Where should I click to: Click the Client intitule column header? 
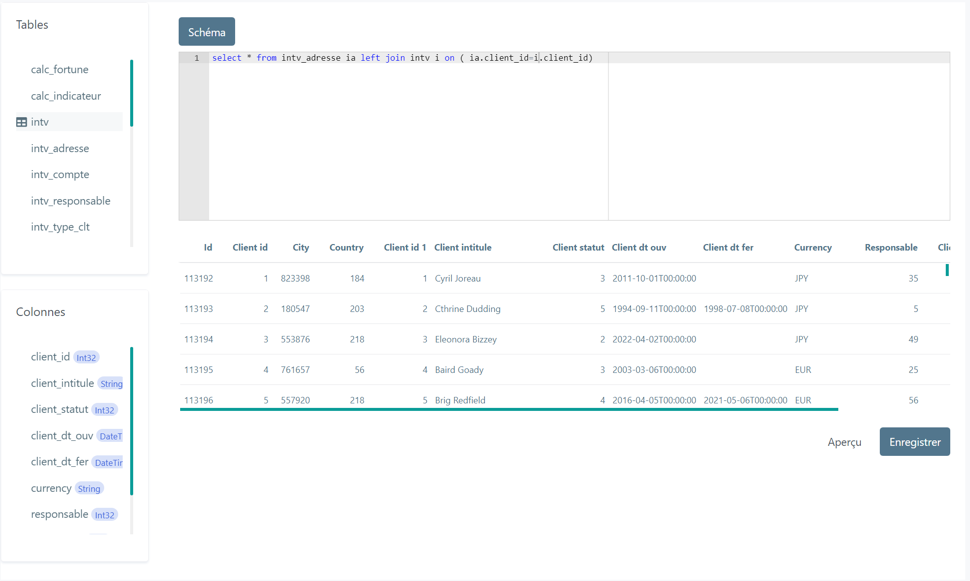pyautogui.click(x=463, y=247)
